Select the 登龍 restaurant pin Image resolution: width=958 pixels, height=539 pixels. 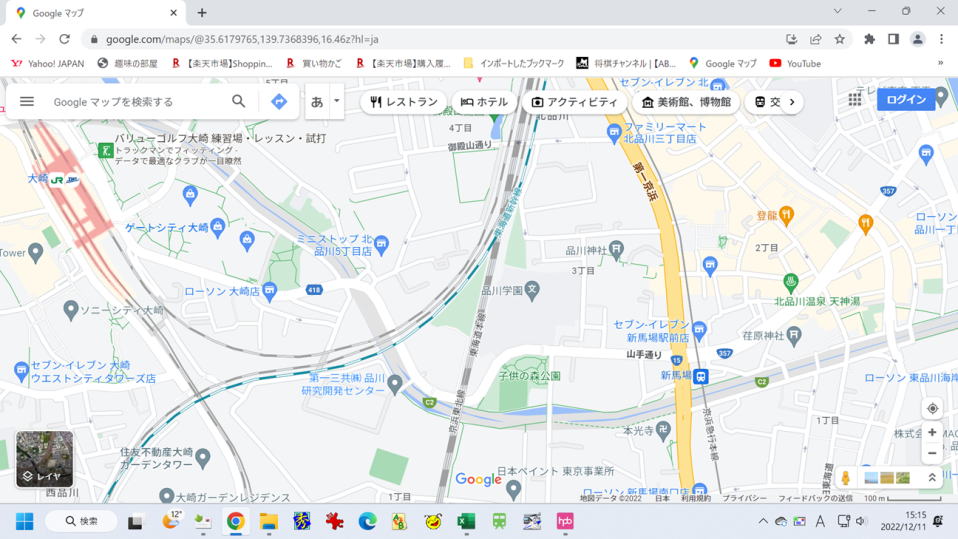[786, 214]
